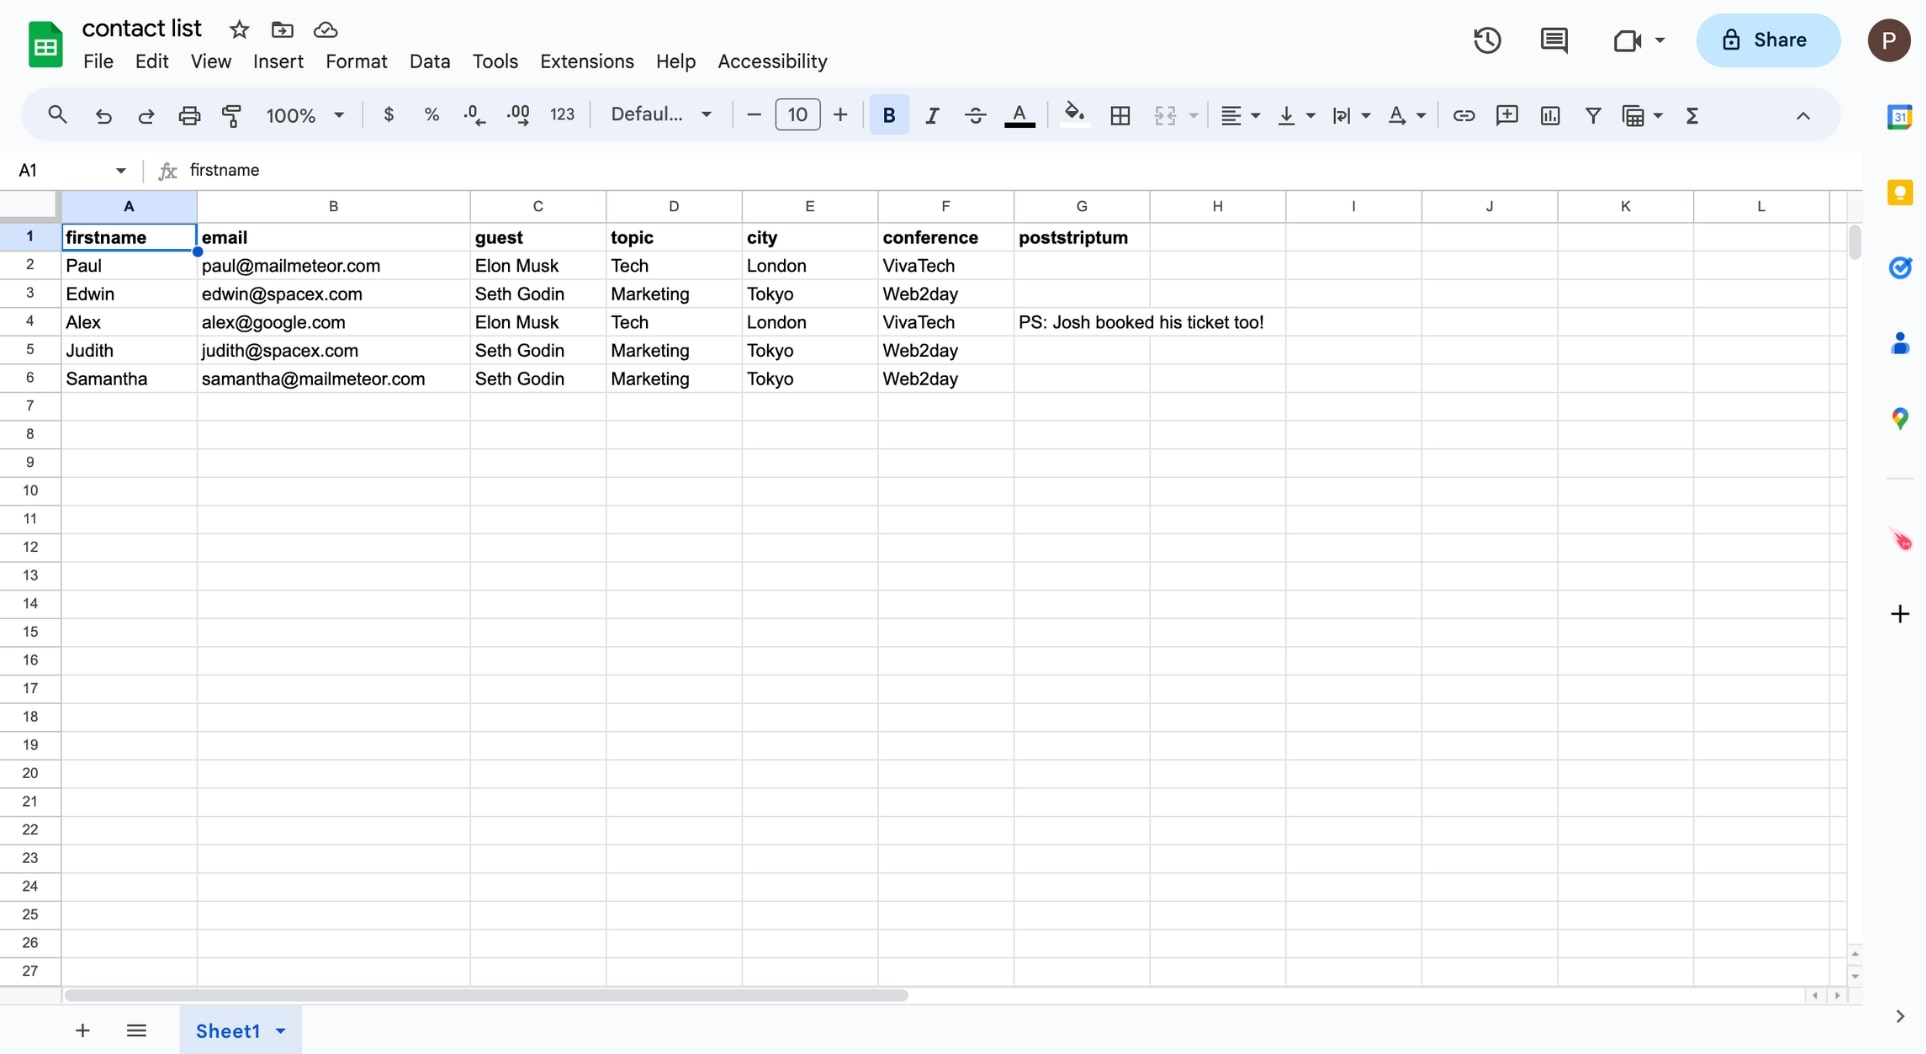Toggle Strikethrough formatting
The height and width of the screenshot is (1054, 1926).
tap(975, 115)
